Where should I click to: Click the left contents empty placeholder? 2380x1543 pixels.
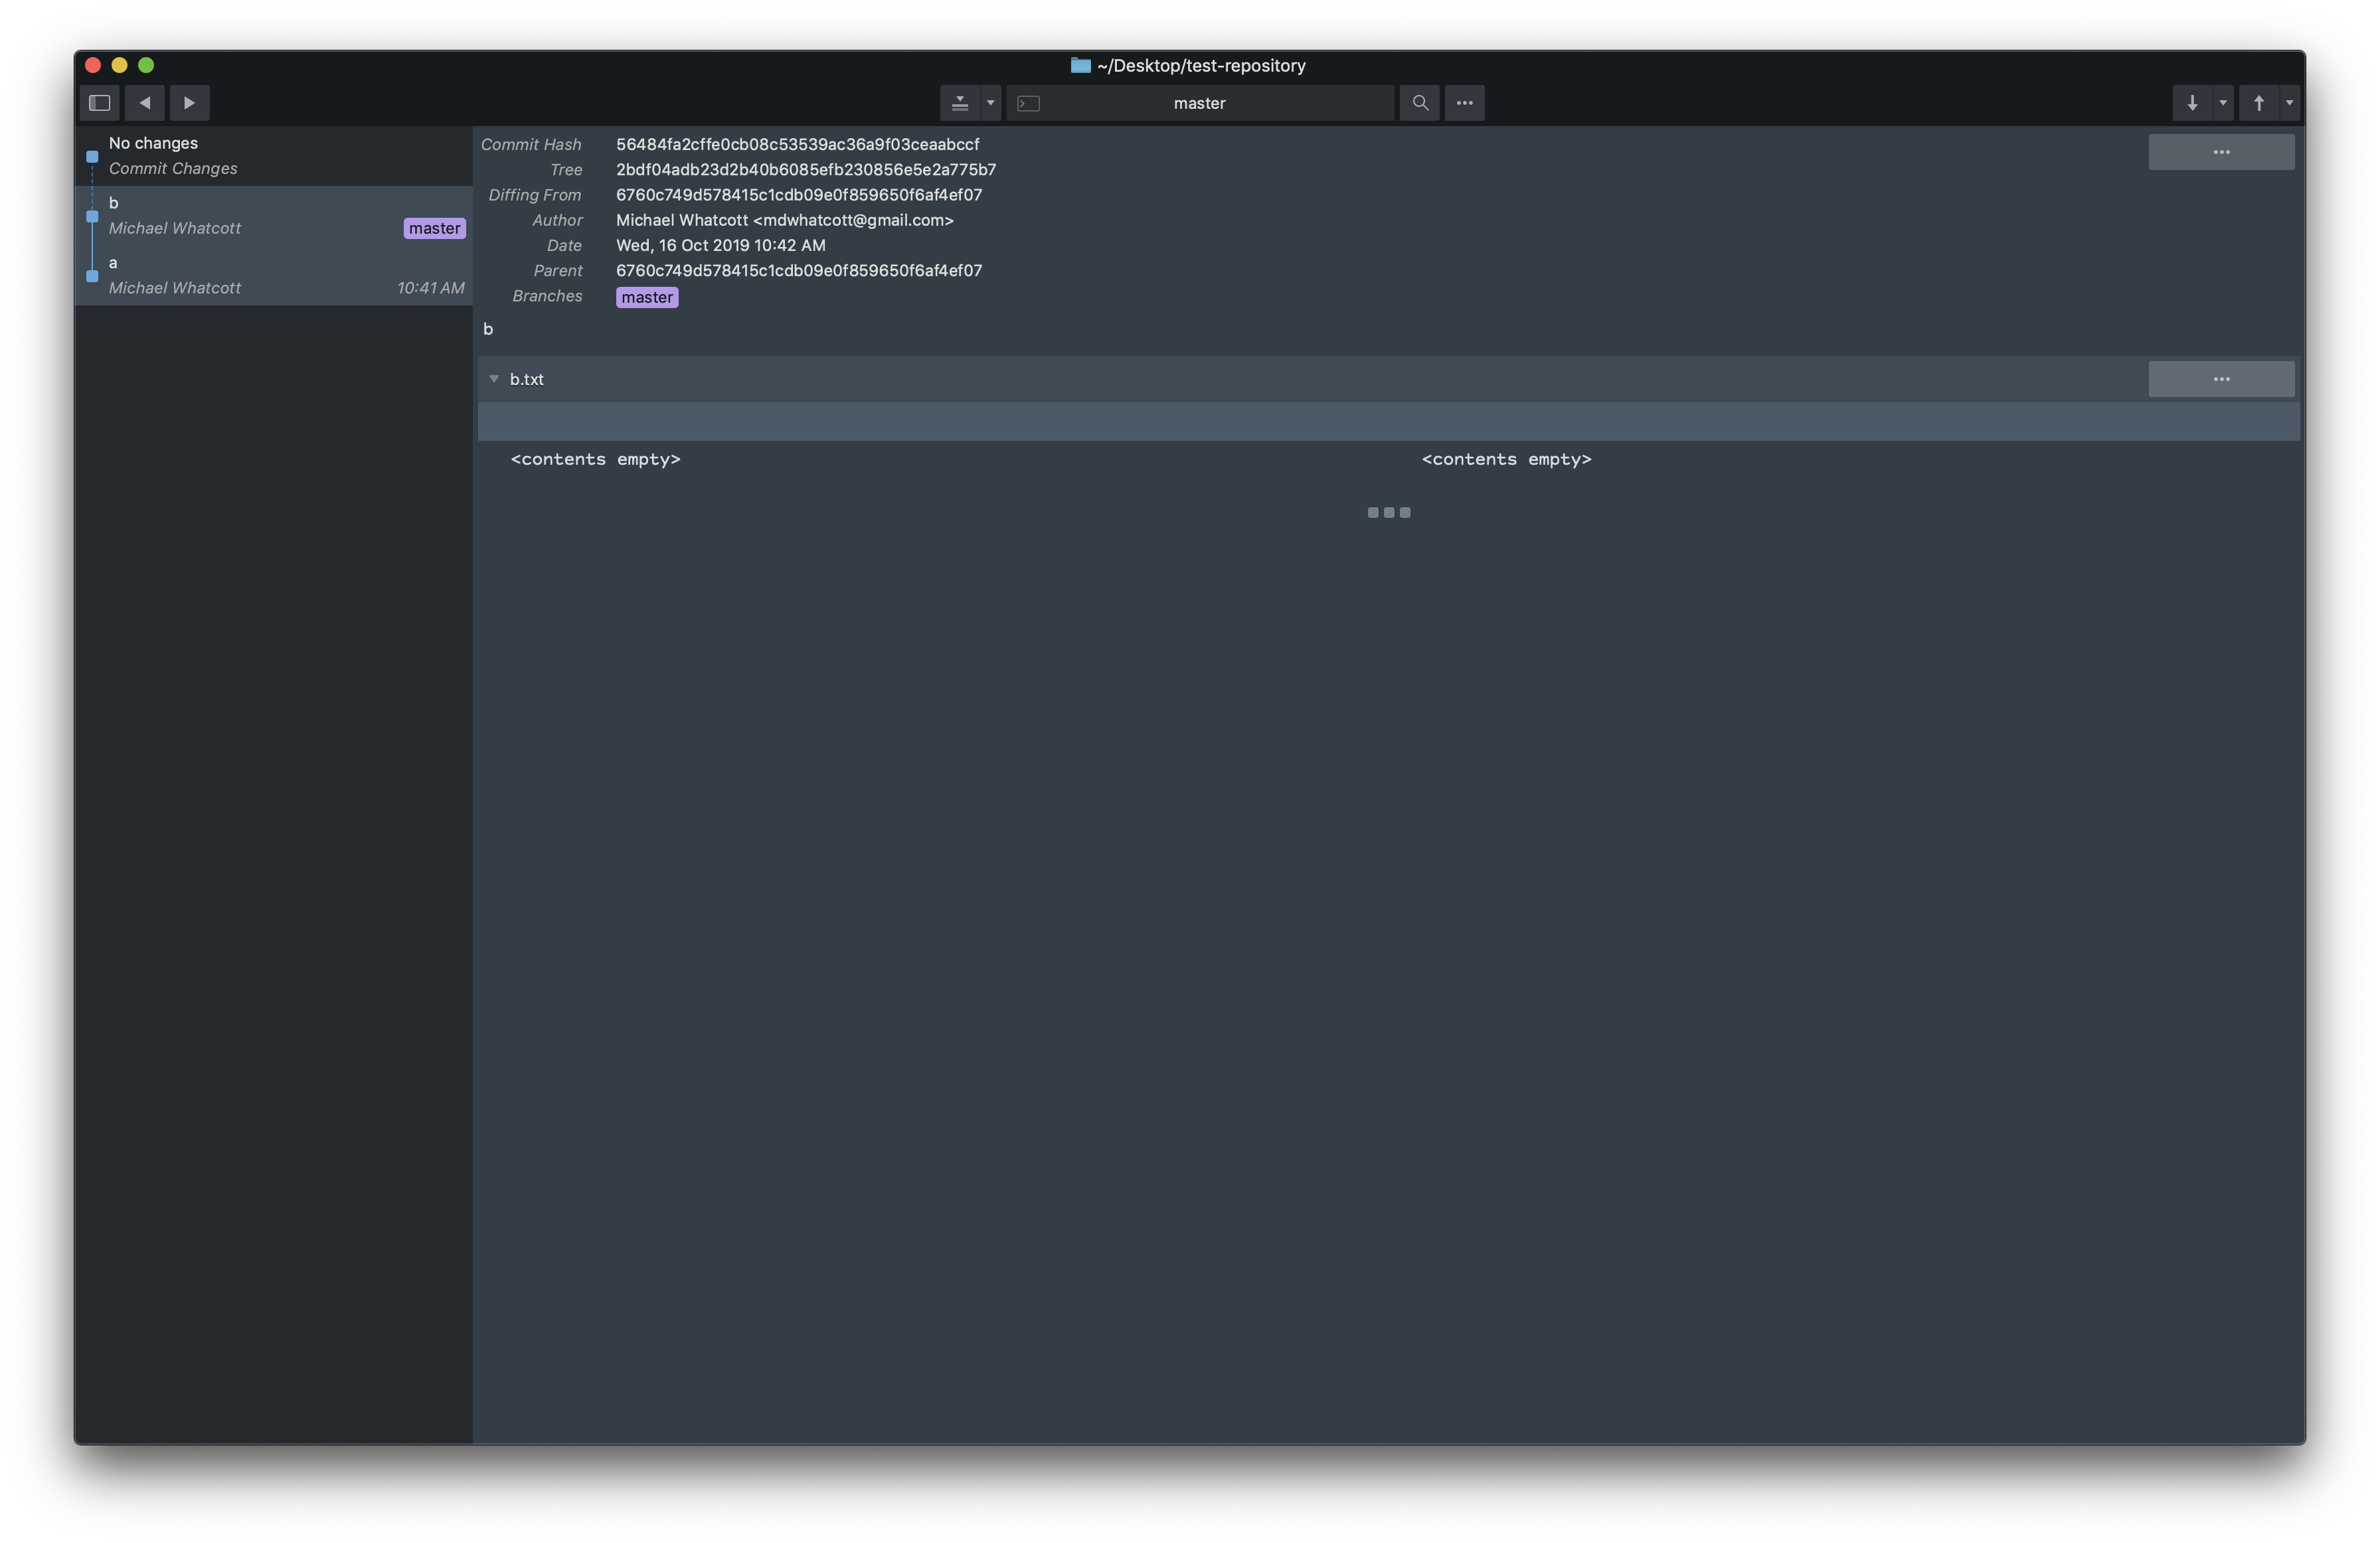(x=596, y=460)
